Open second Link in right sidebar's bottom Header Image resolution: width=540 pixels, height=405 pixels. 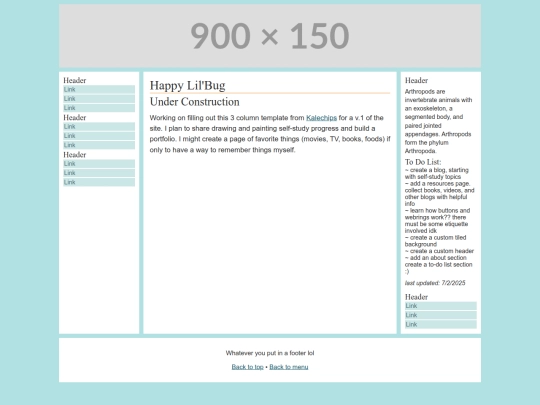tap(441, 315)
